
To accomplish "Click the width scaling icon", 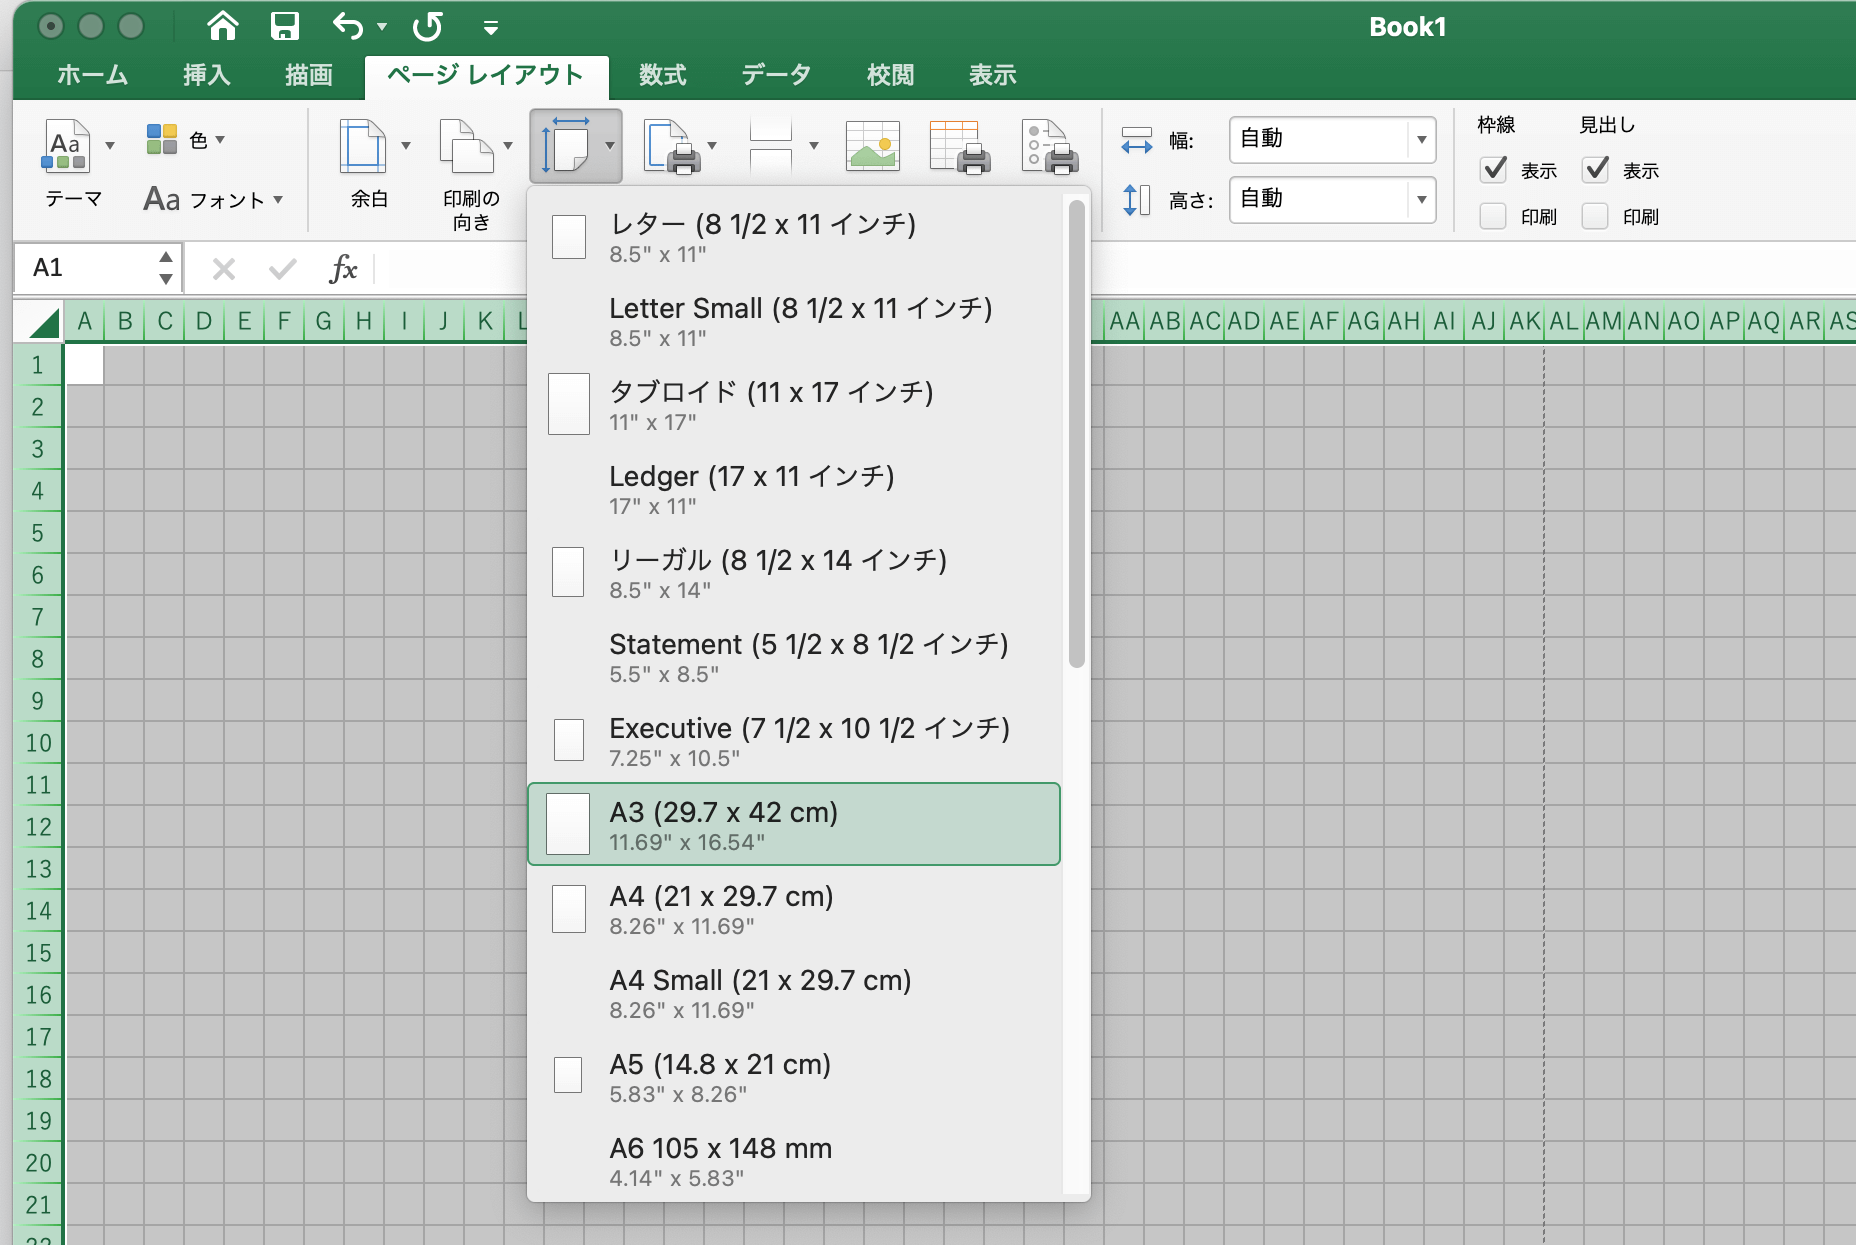I will [1137, 140].
